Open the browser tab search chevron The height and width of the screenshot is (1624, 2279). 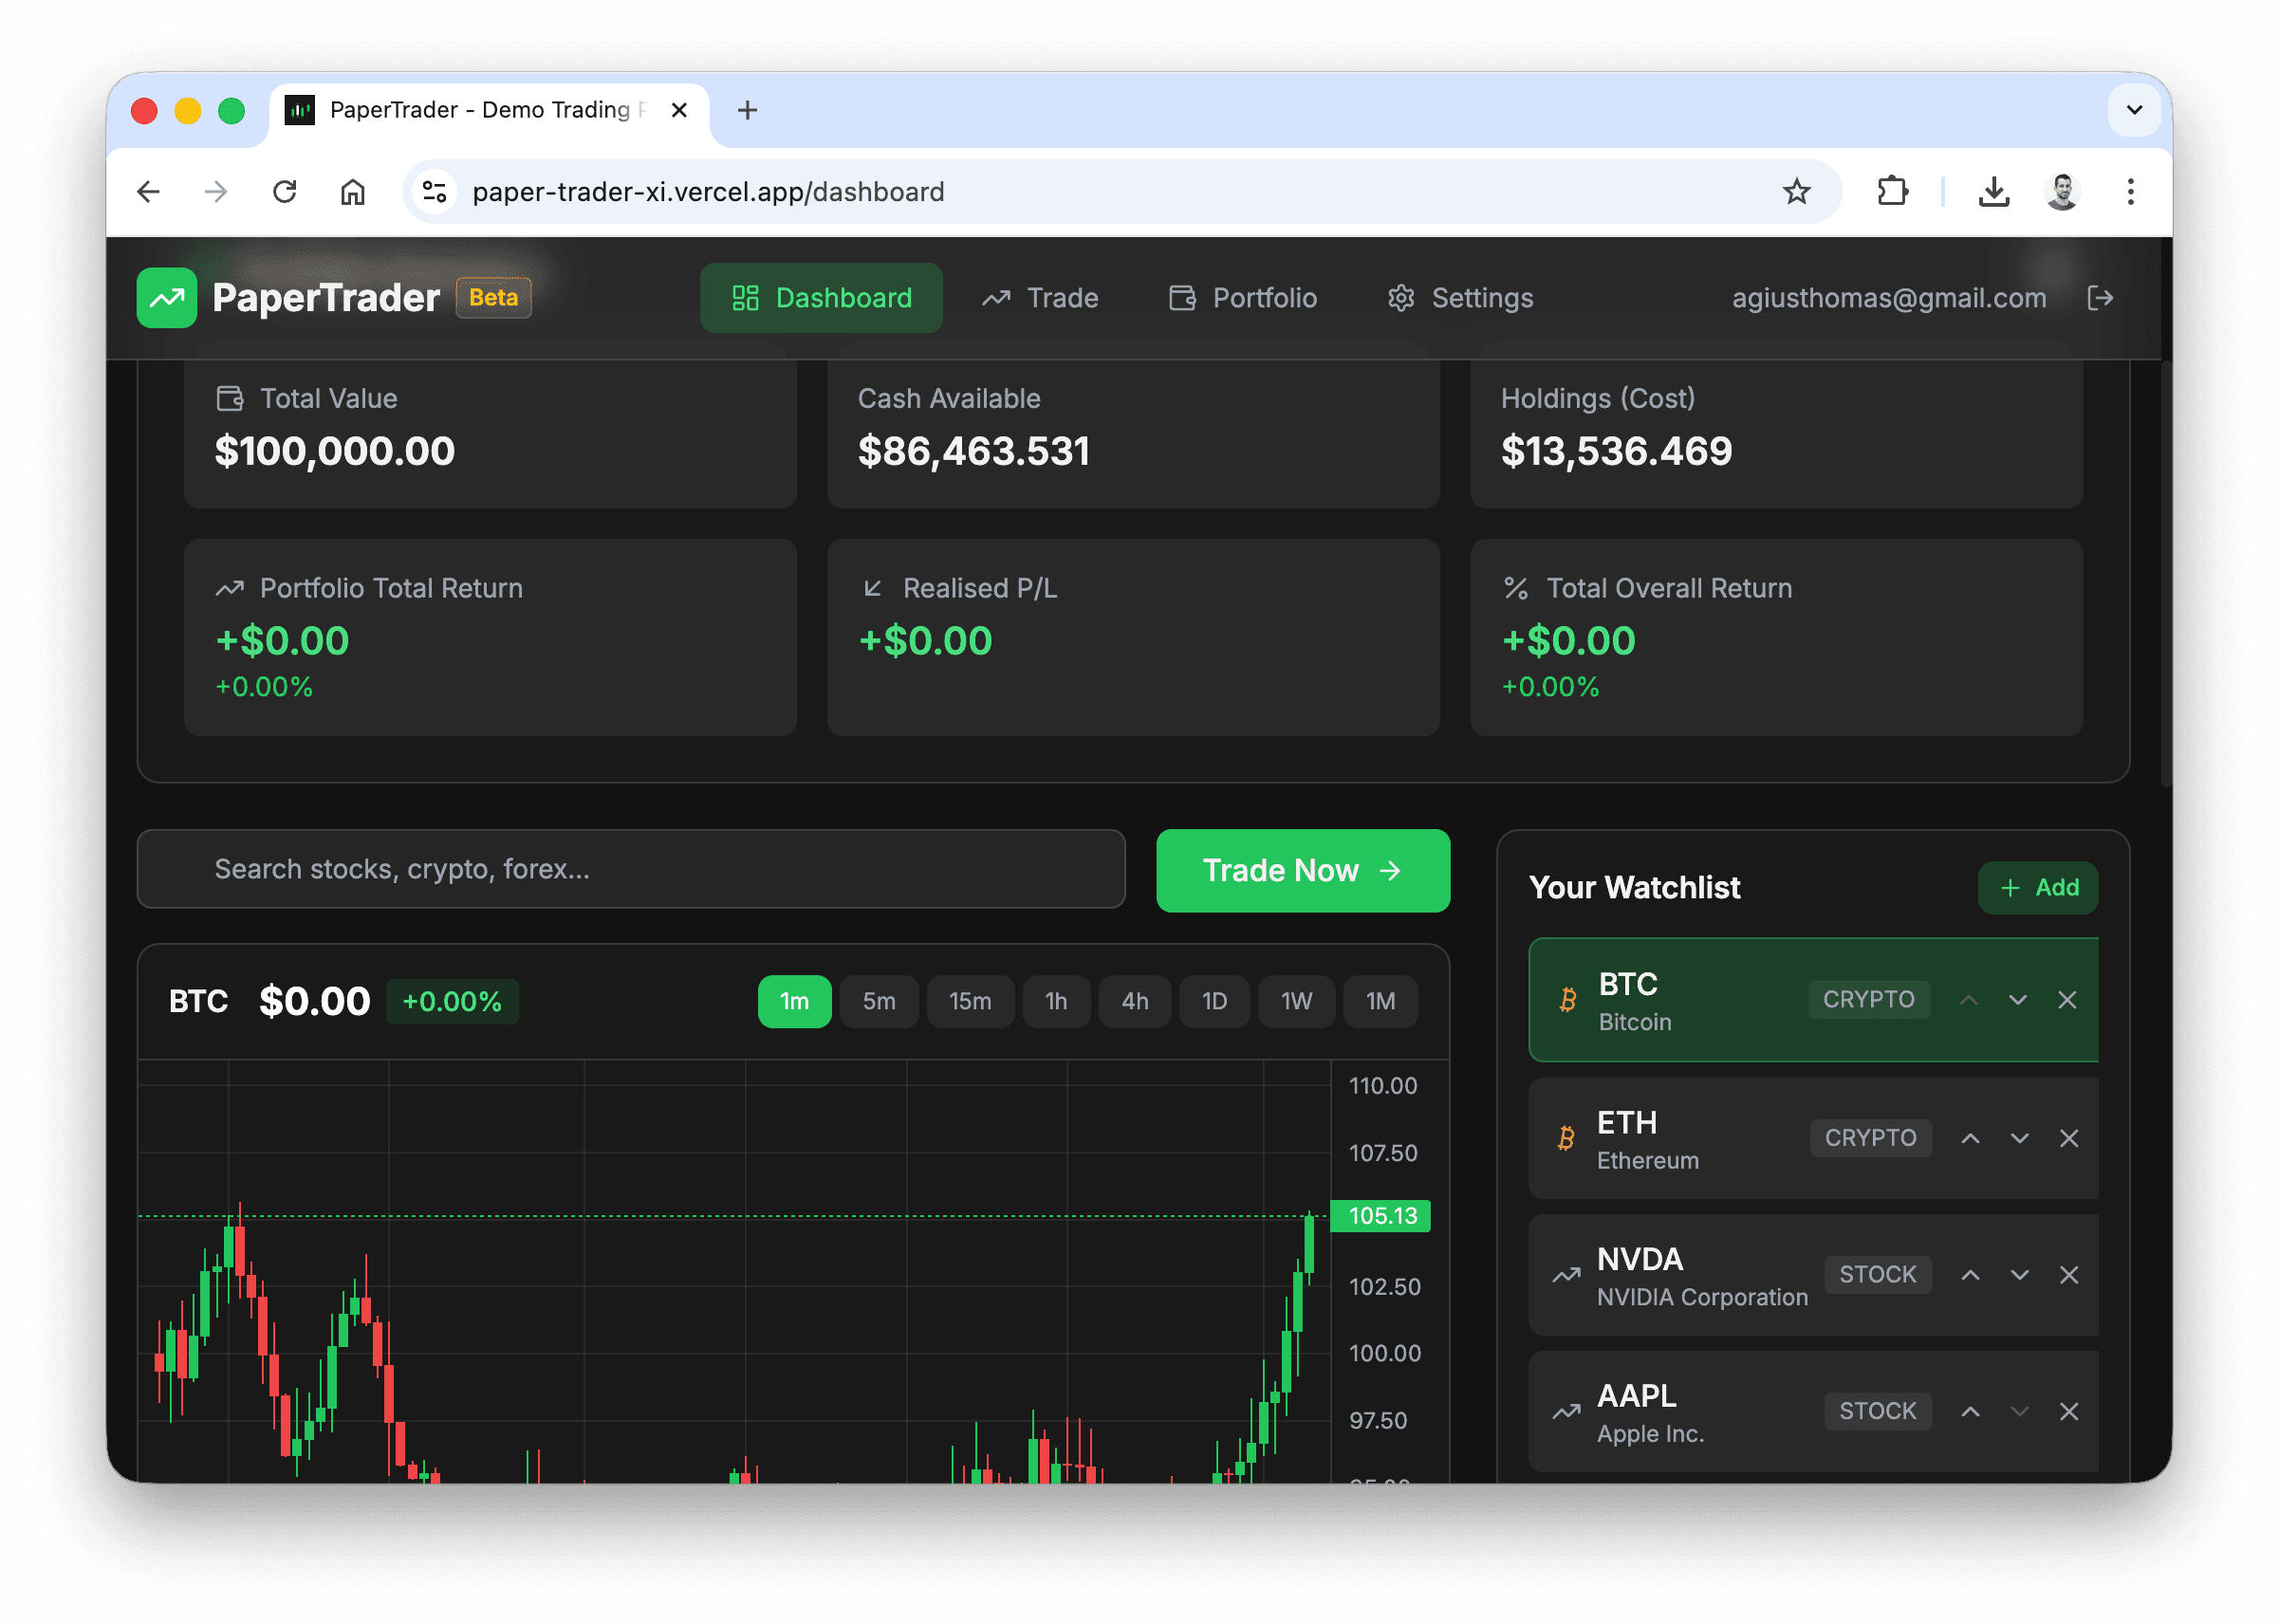point(2135,110)
